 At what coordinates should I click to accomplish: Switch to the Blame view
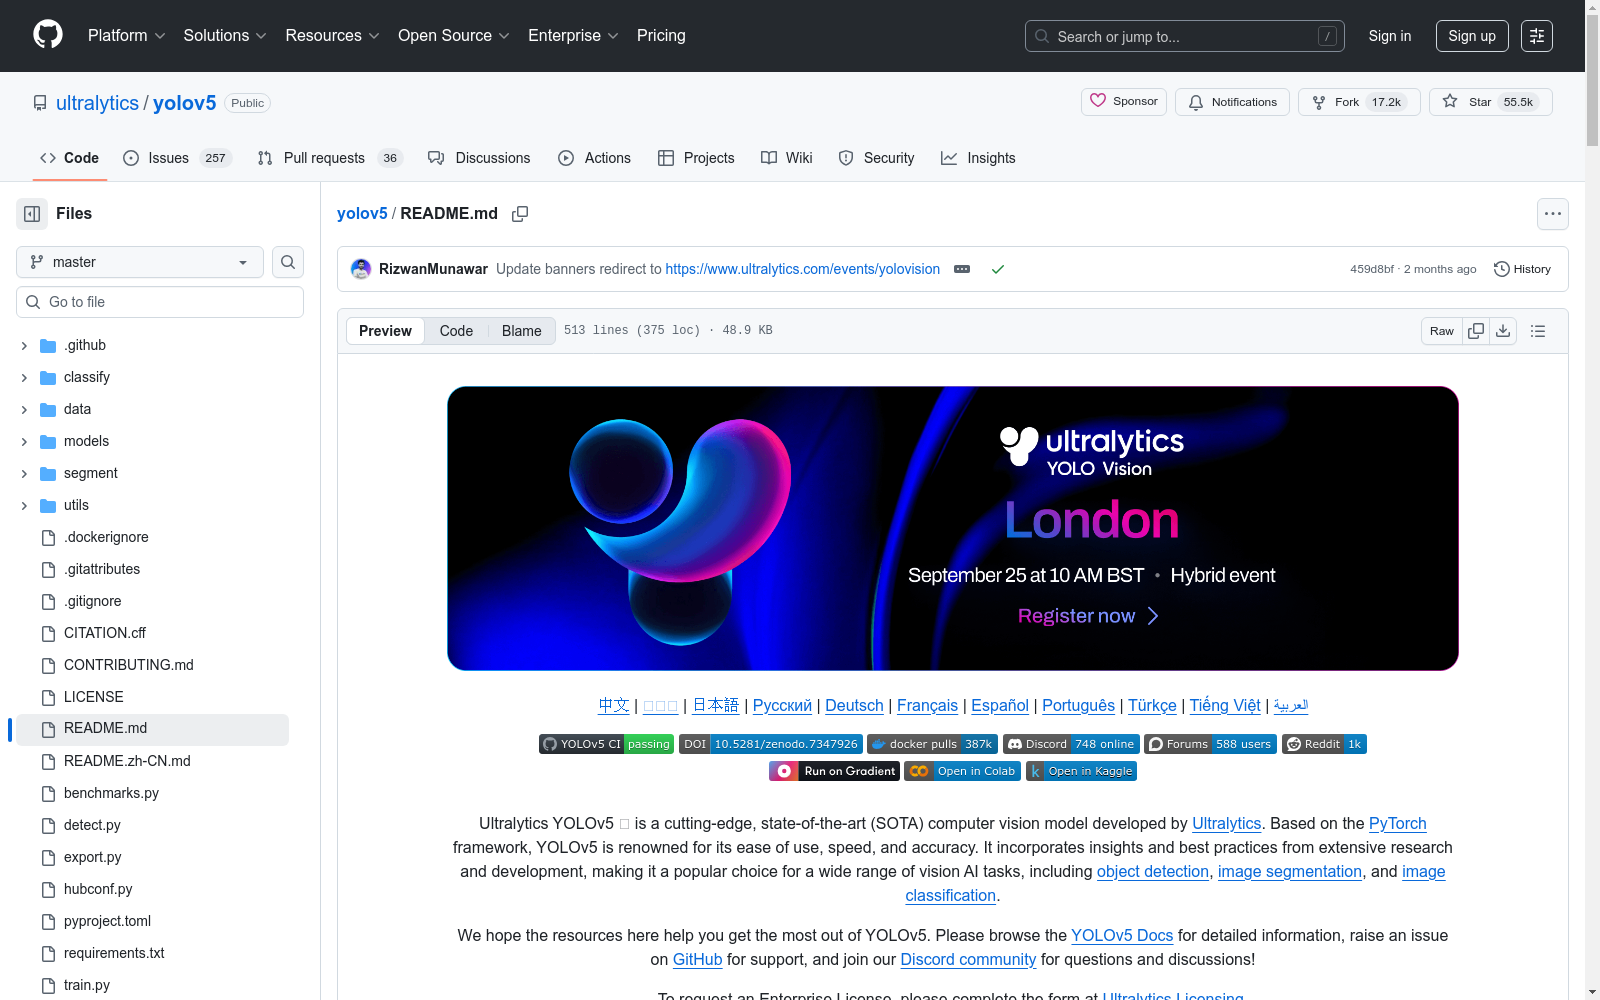click(521, 331)
